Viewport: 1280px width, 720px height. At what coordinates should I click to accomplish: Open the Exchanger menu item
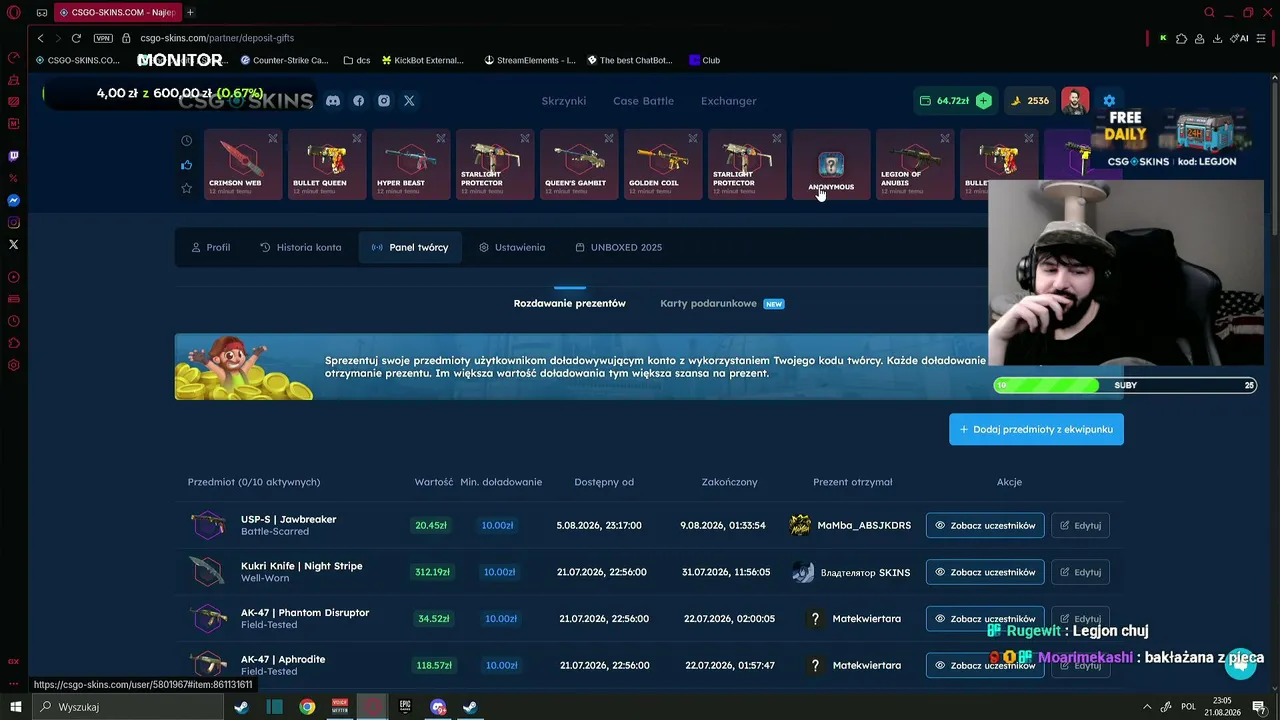coord(729,101)
